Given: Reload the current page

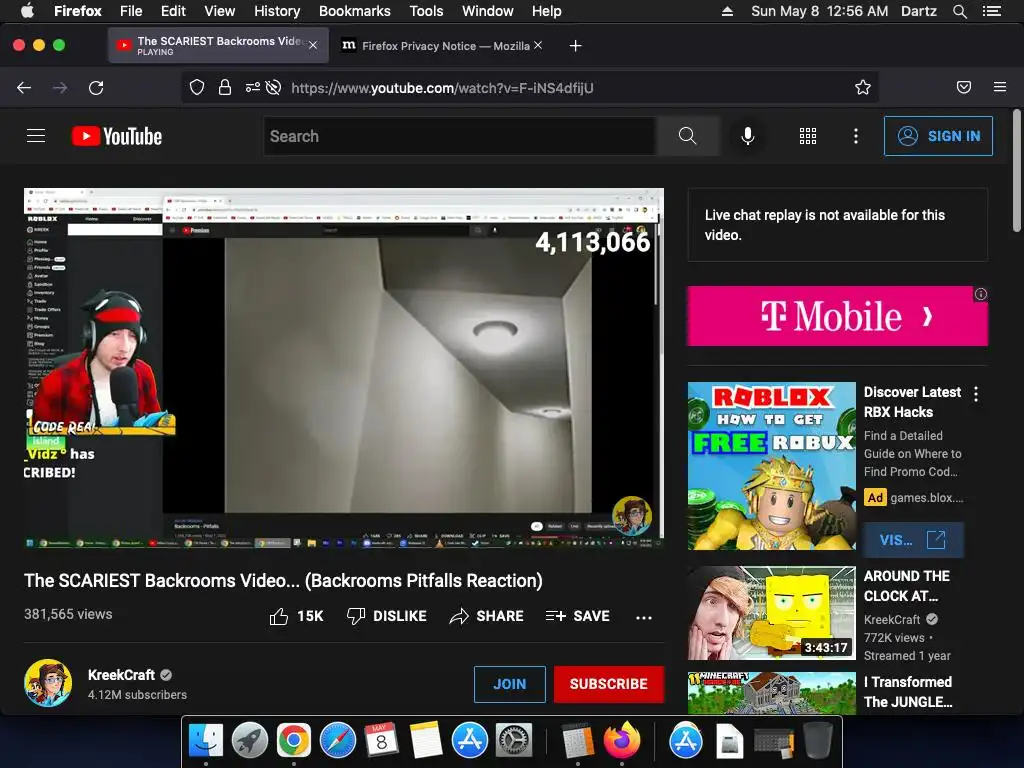Looking at the screenshot, I should click(x=96, y=88).
